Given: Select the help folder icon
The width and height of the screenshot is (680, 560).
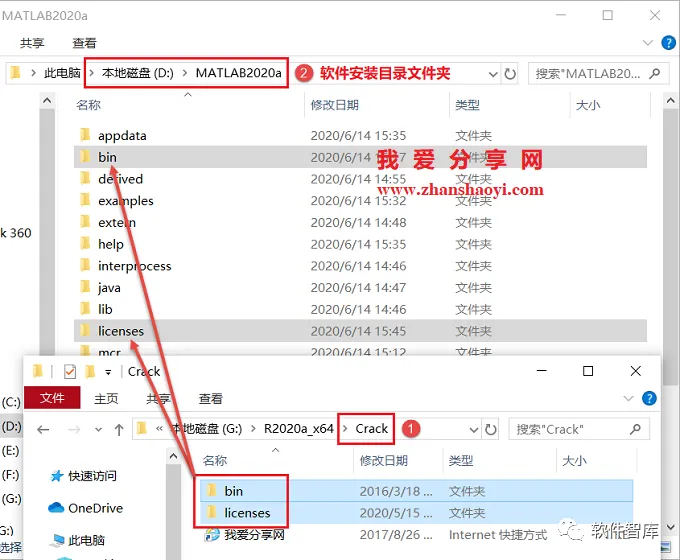Looking at the screenshot, I should point(85,243).
